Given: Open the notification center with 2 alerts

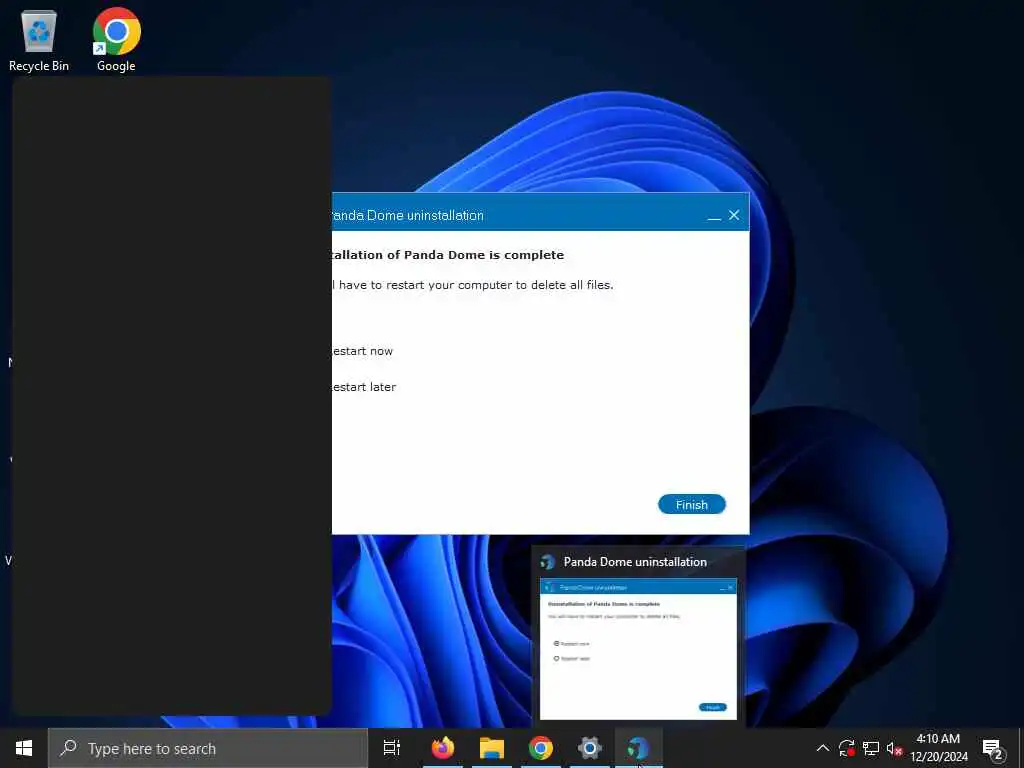Looking at the screenshot, I should click(x=993, y=748).
